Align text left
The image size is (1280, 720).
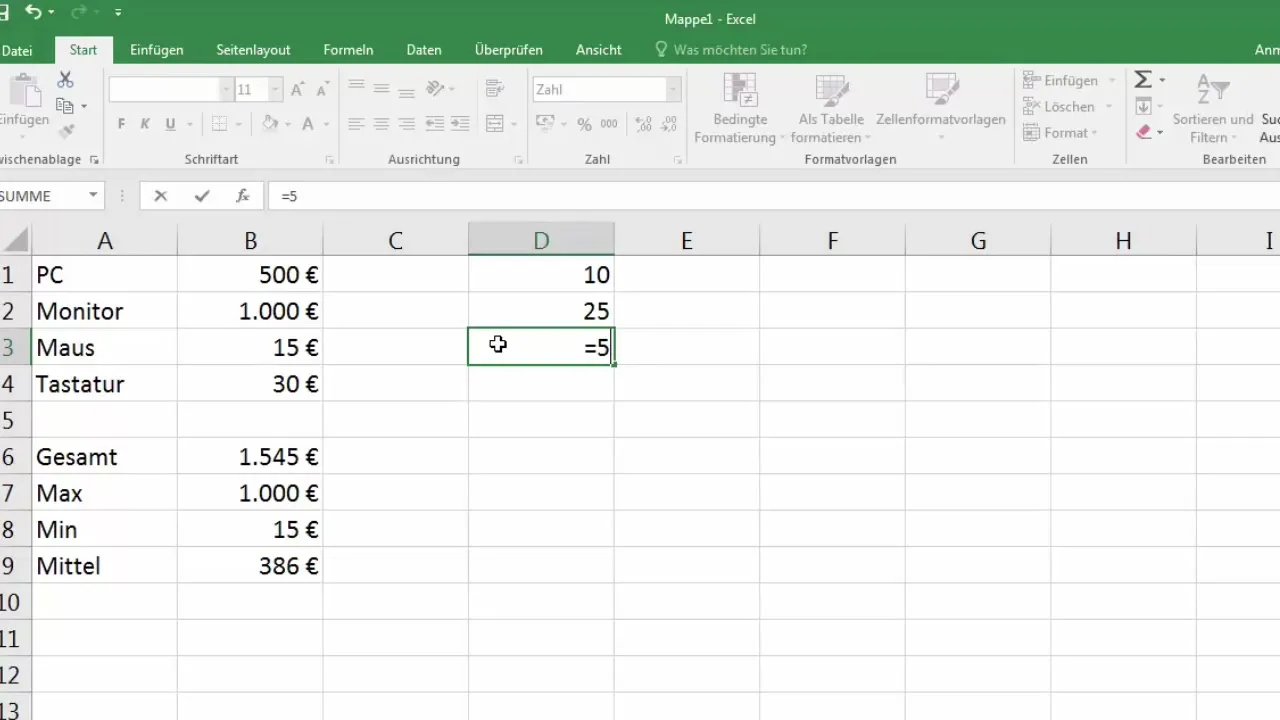pos(356,124)
